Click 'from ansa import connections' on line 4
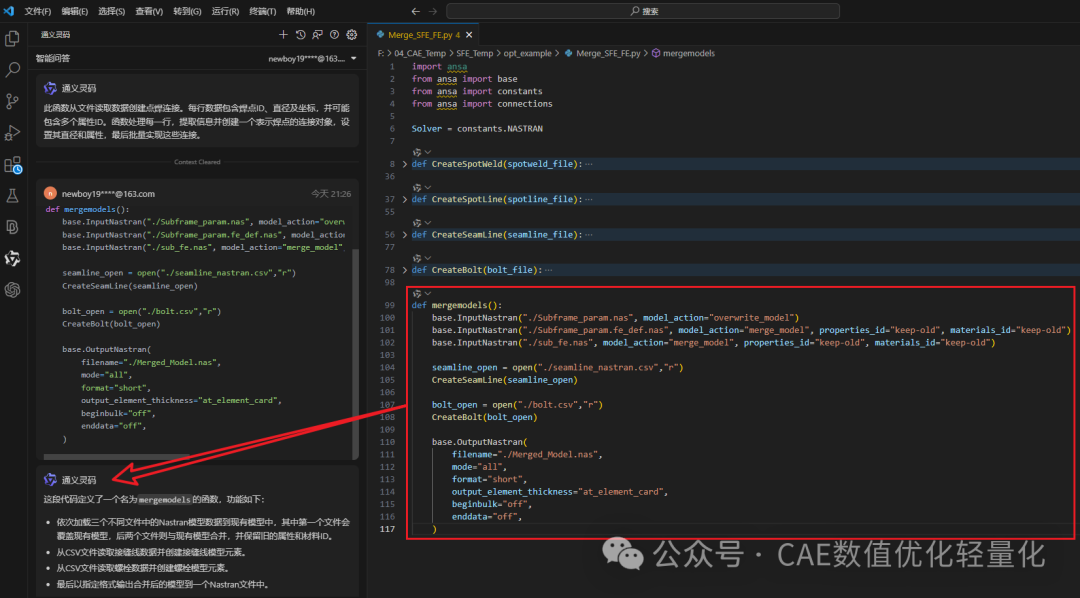This screenshot has height=598, width=1080. click(x=482, y=104)
